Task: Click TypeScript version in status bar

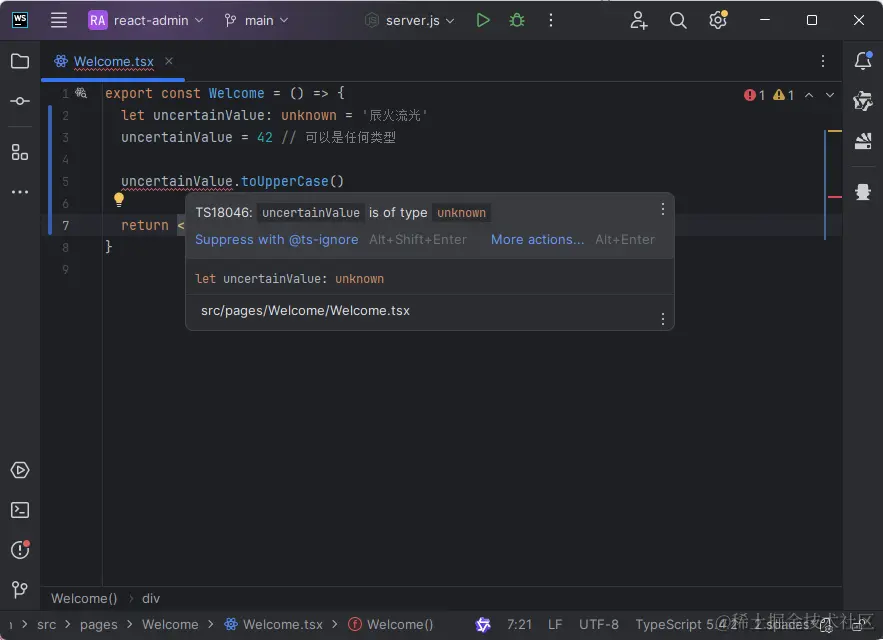Action: pyautogui.click(x=686, y=624)
